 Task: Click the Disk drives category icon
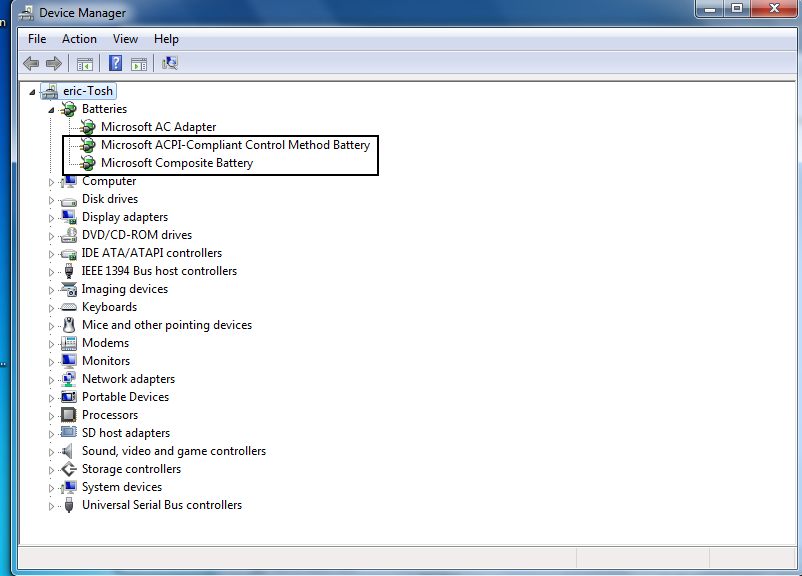point(69,200)
